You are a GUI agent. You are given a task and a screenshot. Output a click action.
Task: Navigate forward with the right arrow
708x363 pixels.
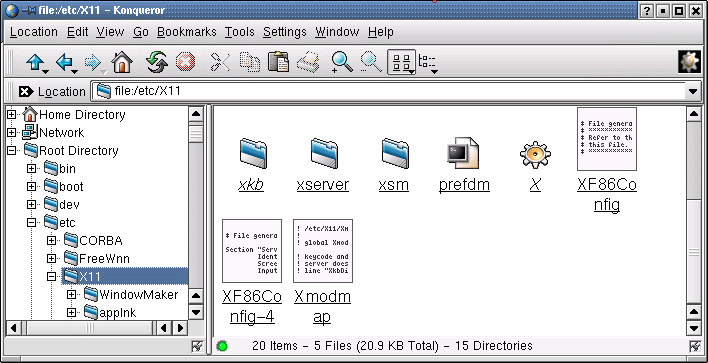pyautogui.click(x=94, y=62)
